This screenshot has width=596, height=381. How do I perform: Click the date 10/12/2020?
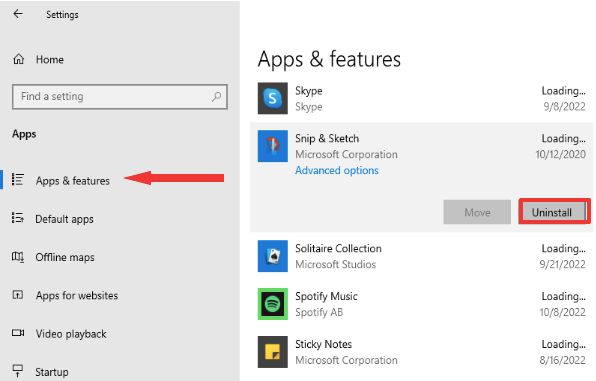(561, 154)
